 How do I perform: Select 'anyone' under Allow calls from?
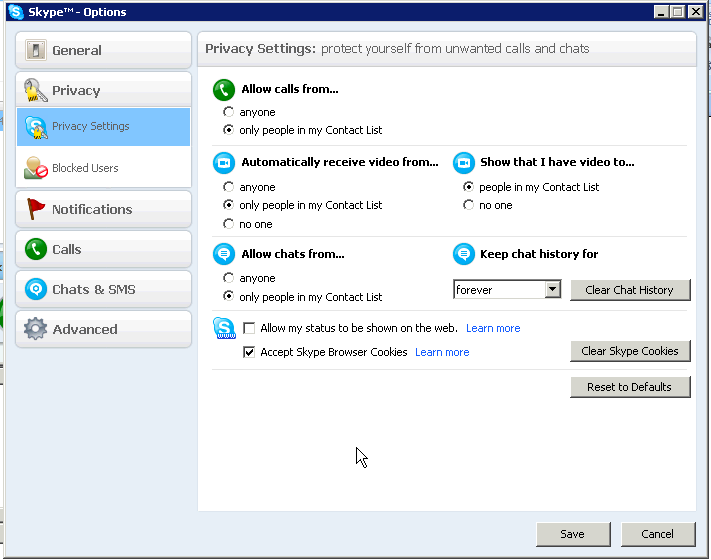pyautogui.click(x=229, y=112)
